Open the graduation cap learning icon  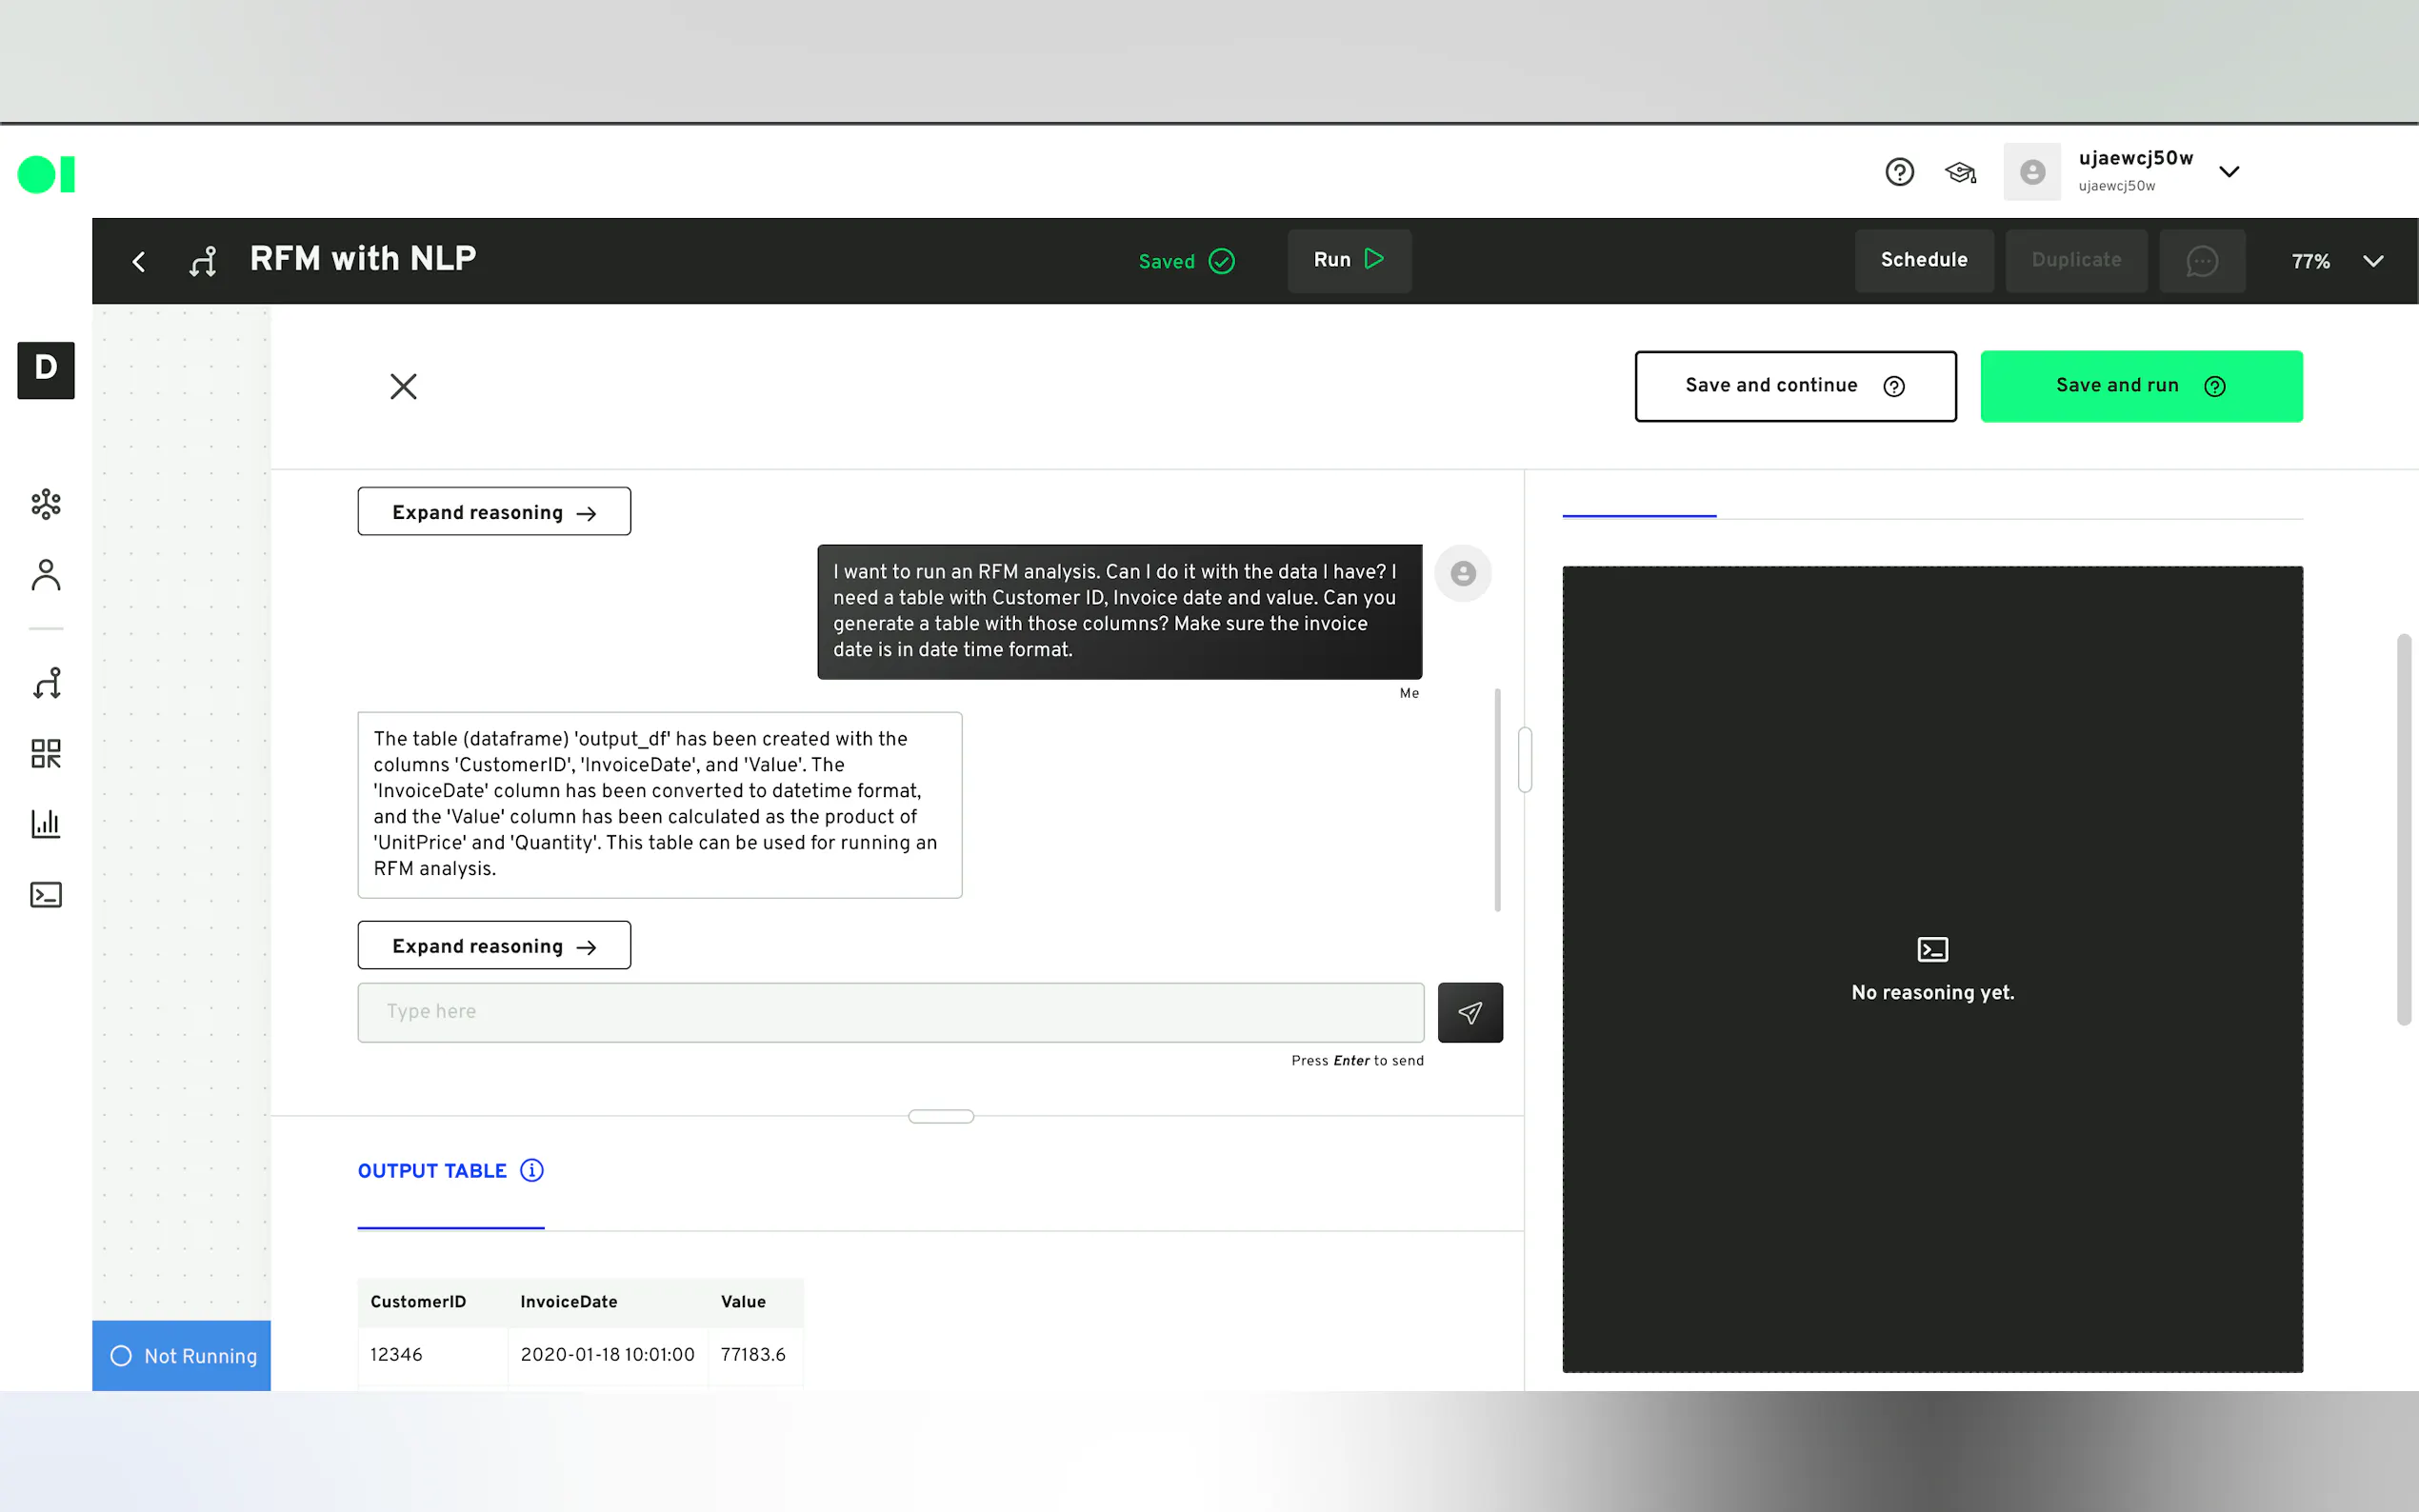(x=1960, y=172)
